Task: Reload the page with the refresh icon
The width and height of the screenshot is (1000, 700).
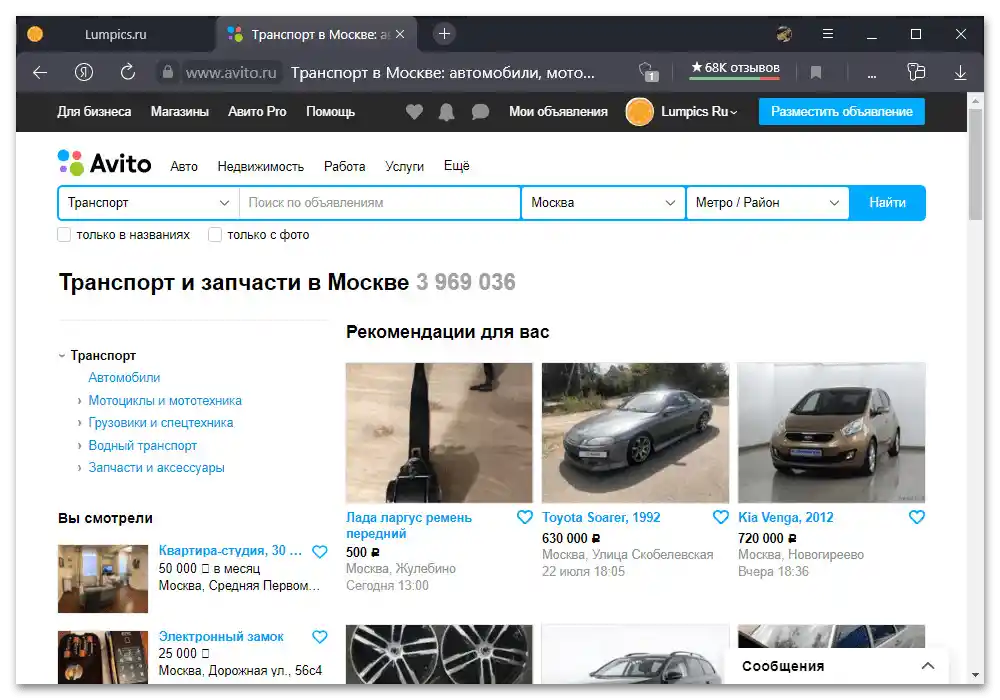Action: (x=128, y=72)
